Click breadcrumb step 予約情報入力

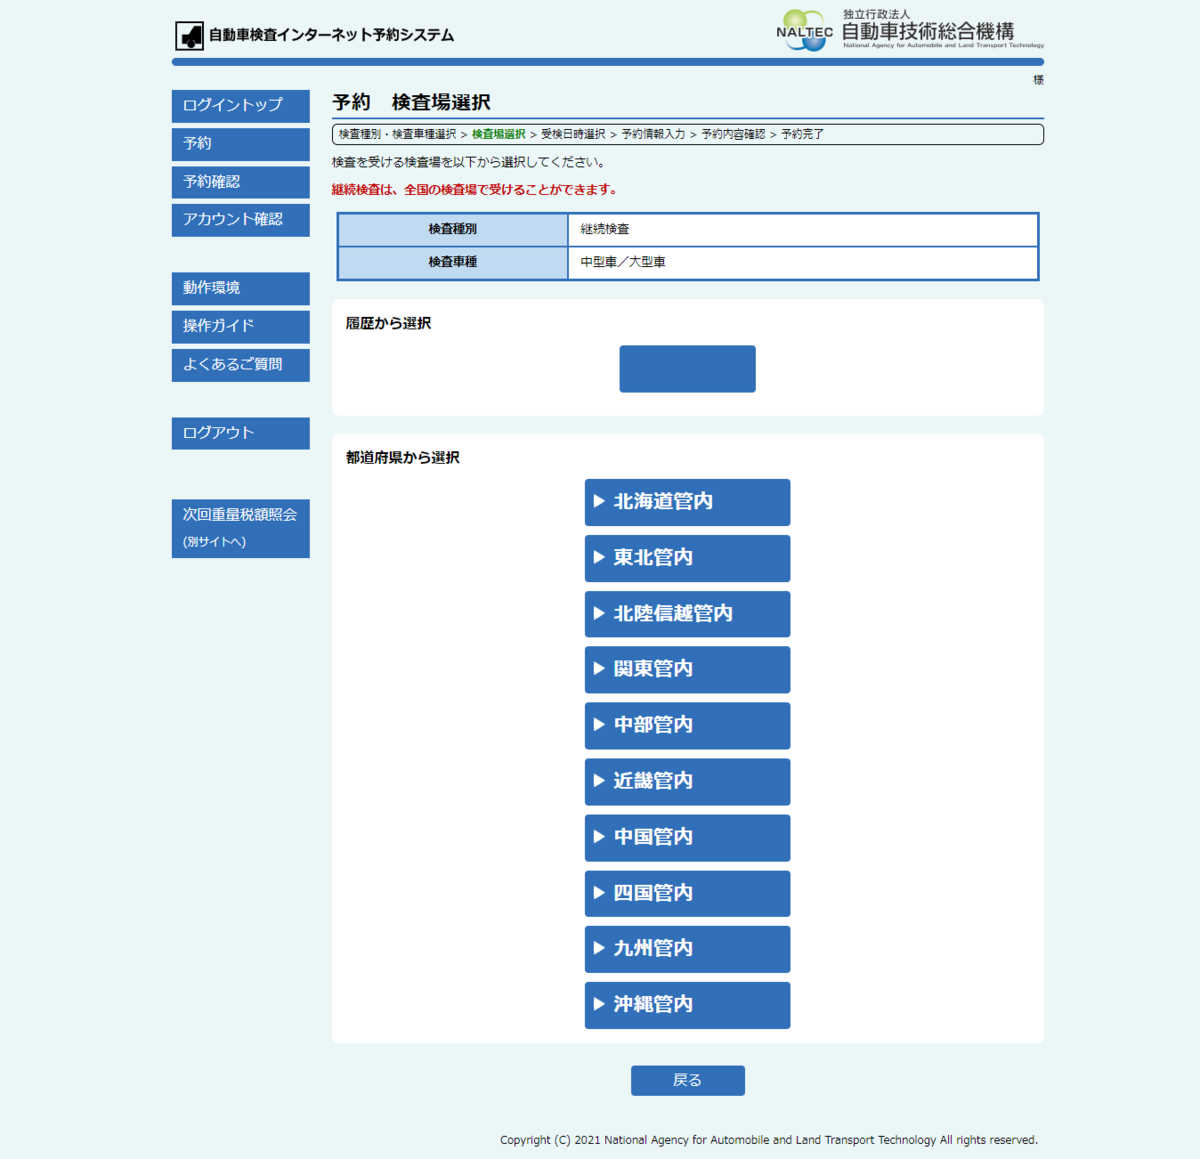(653, 134)
